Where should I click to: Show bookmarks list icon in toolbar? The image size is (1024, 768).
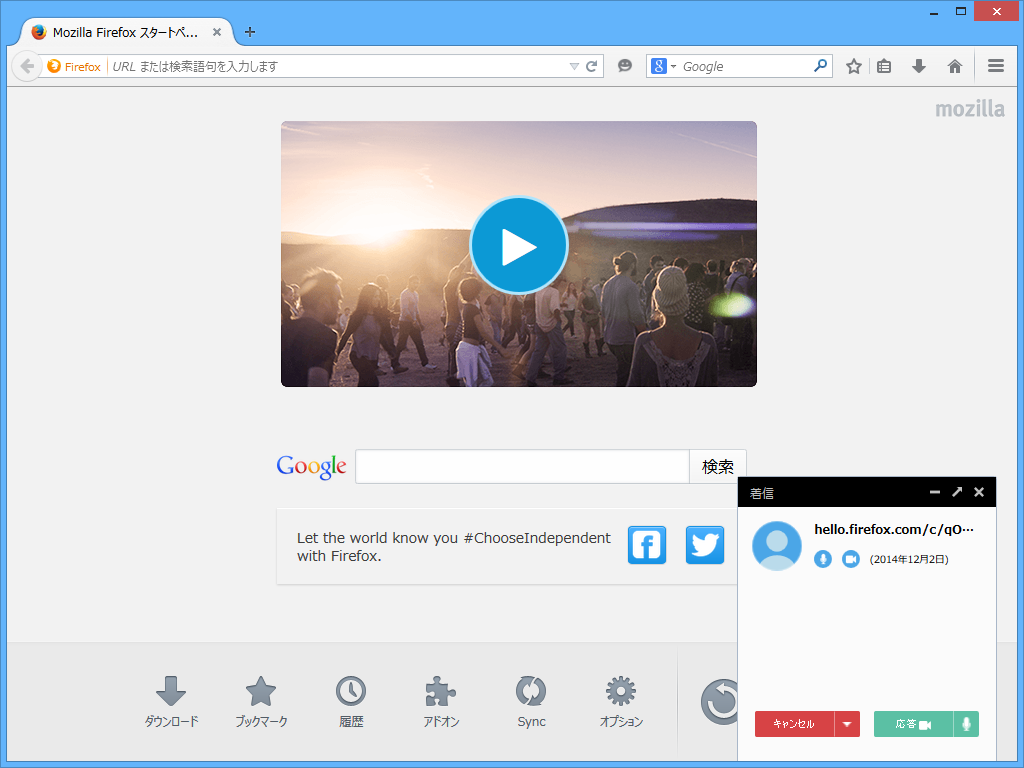[x=884, y=66]
